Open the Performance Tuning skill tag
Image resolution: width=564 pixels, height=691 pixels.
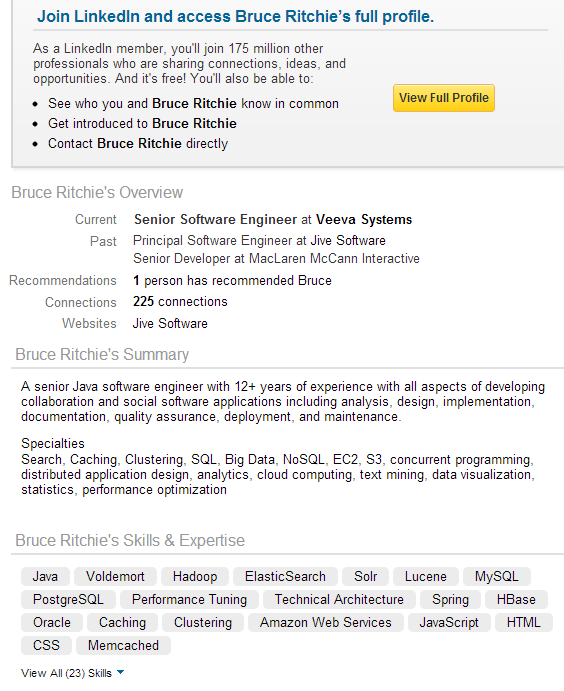point(189,599)
